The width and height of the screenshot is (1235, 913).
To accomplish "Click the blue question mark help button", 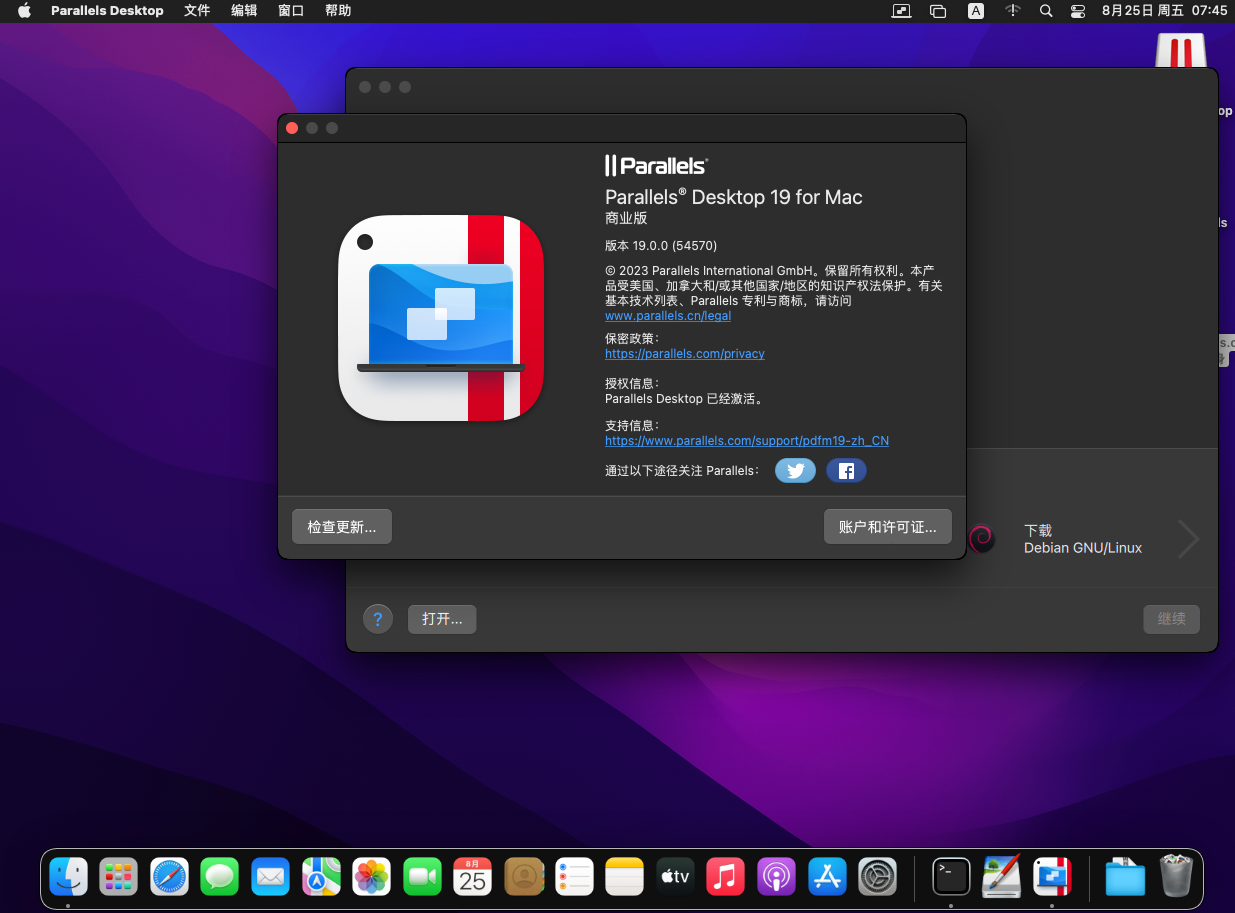I will [x=377, y=619].
